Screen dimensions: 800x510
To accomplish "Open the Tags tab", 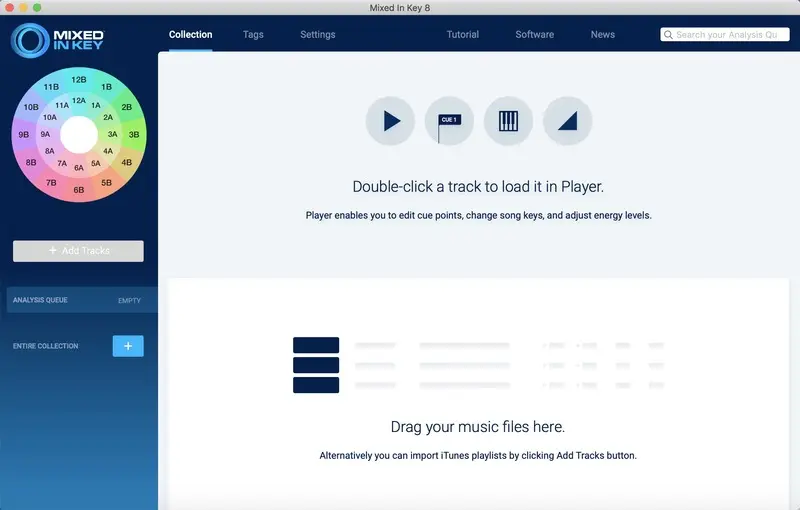I will click(253, 35).
